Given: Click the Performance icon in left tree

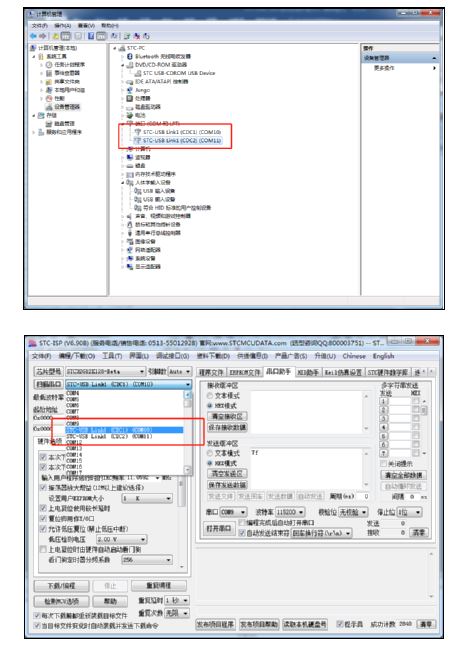Looking at the screenshot, I should click(49, 98).
